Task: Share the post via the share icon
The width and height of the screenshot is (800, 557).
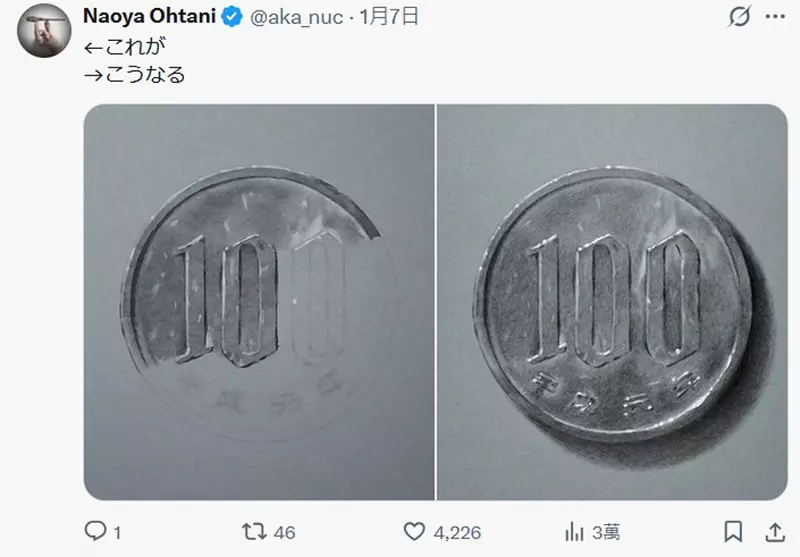Action: (x=774, y=531)
